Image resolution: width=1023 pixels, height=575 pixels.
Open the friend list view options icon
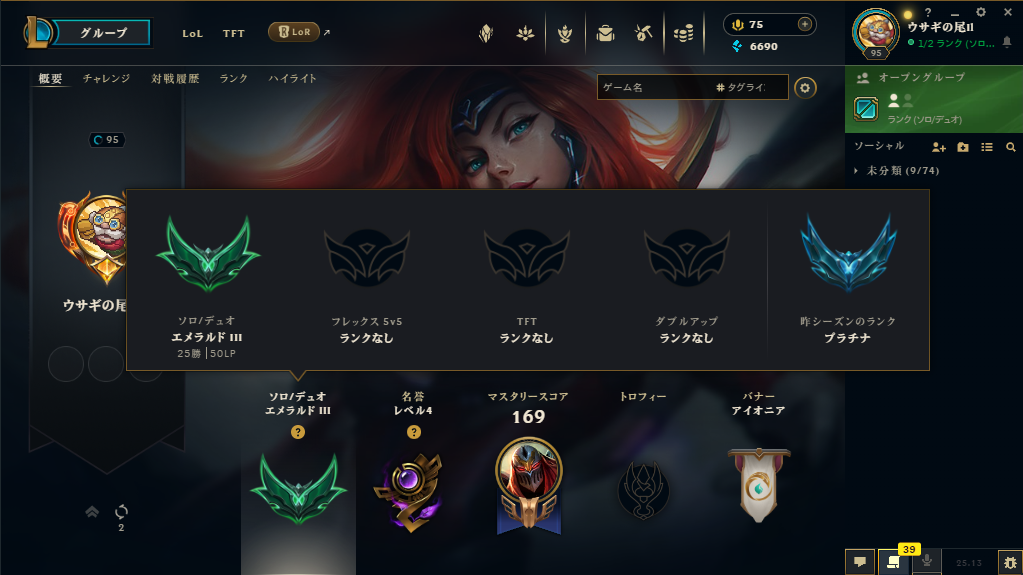[x=986, y=148]
